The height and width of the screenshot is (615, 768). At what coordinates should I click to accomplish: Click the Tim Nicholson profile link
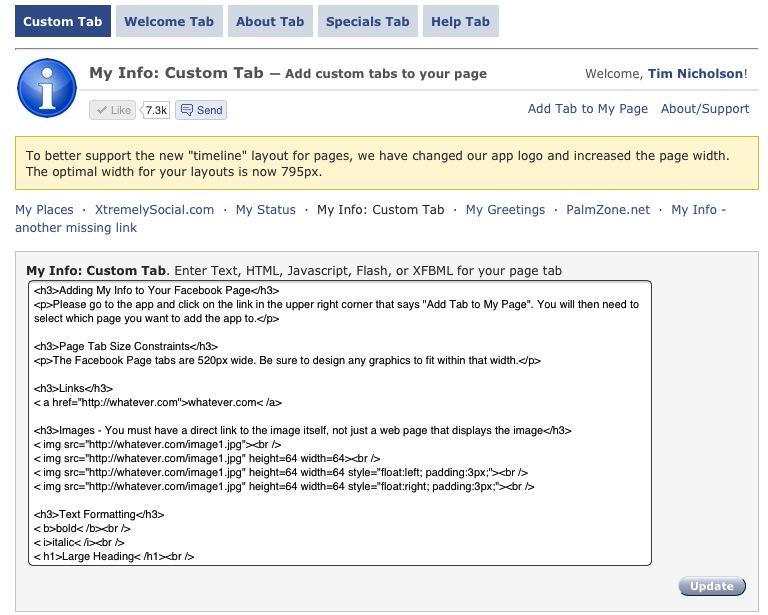pos(696,73)
